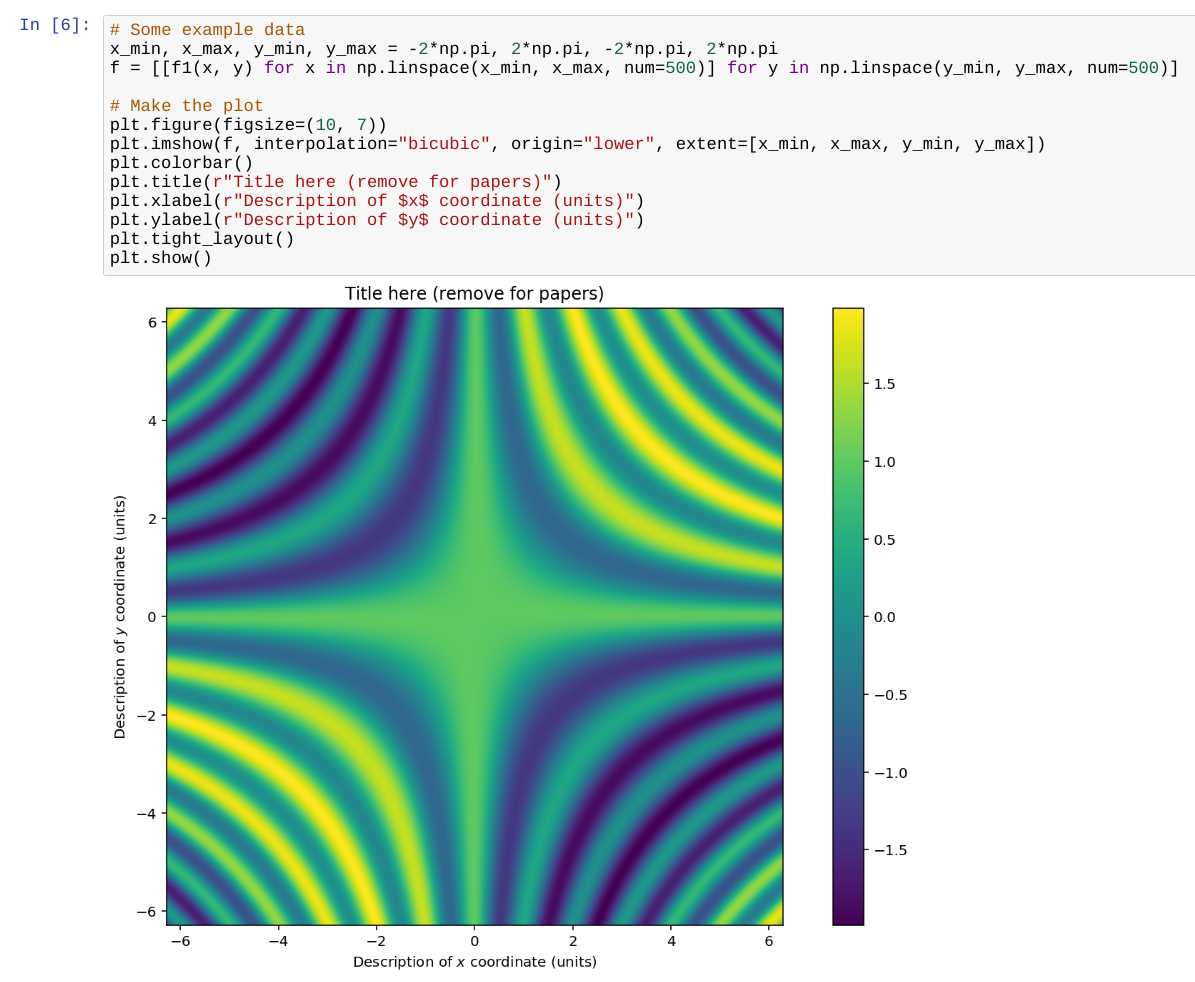
Task: Click the plt.imshow code line
Action: [x=577, y=144]
